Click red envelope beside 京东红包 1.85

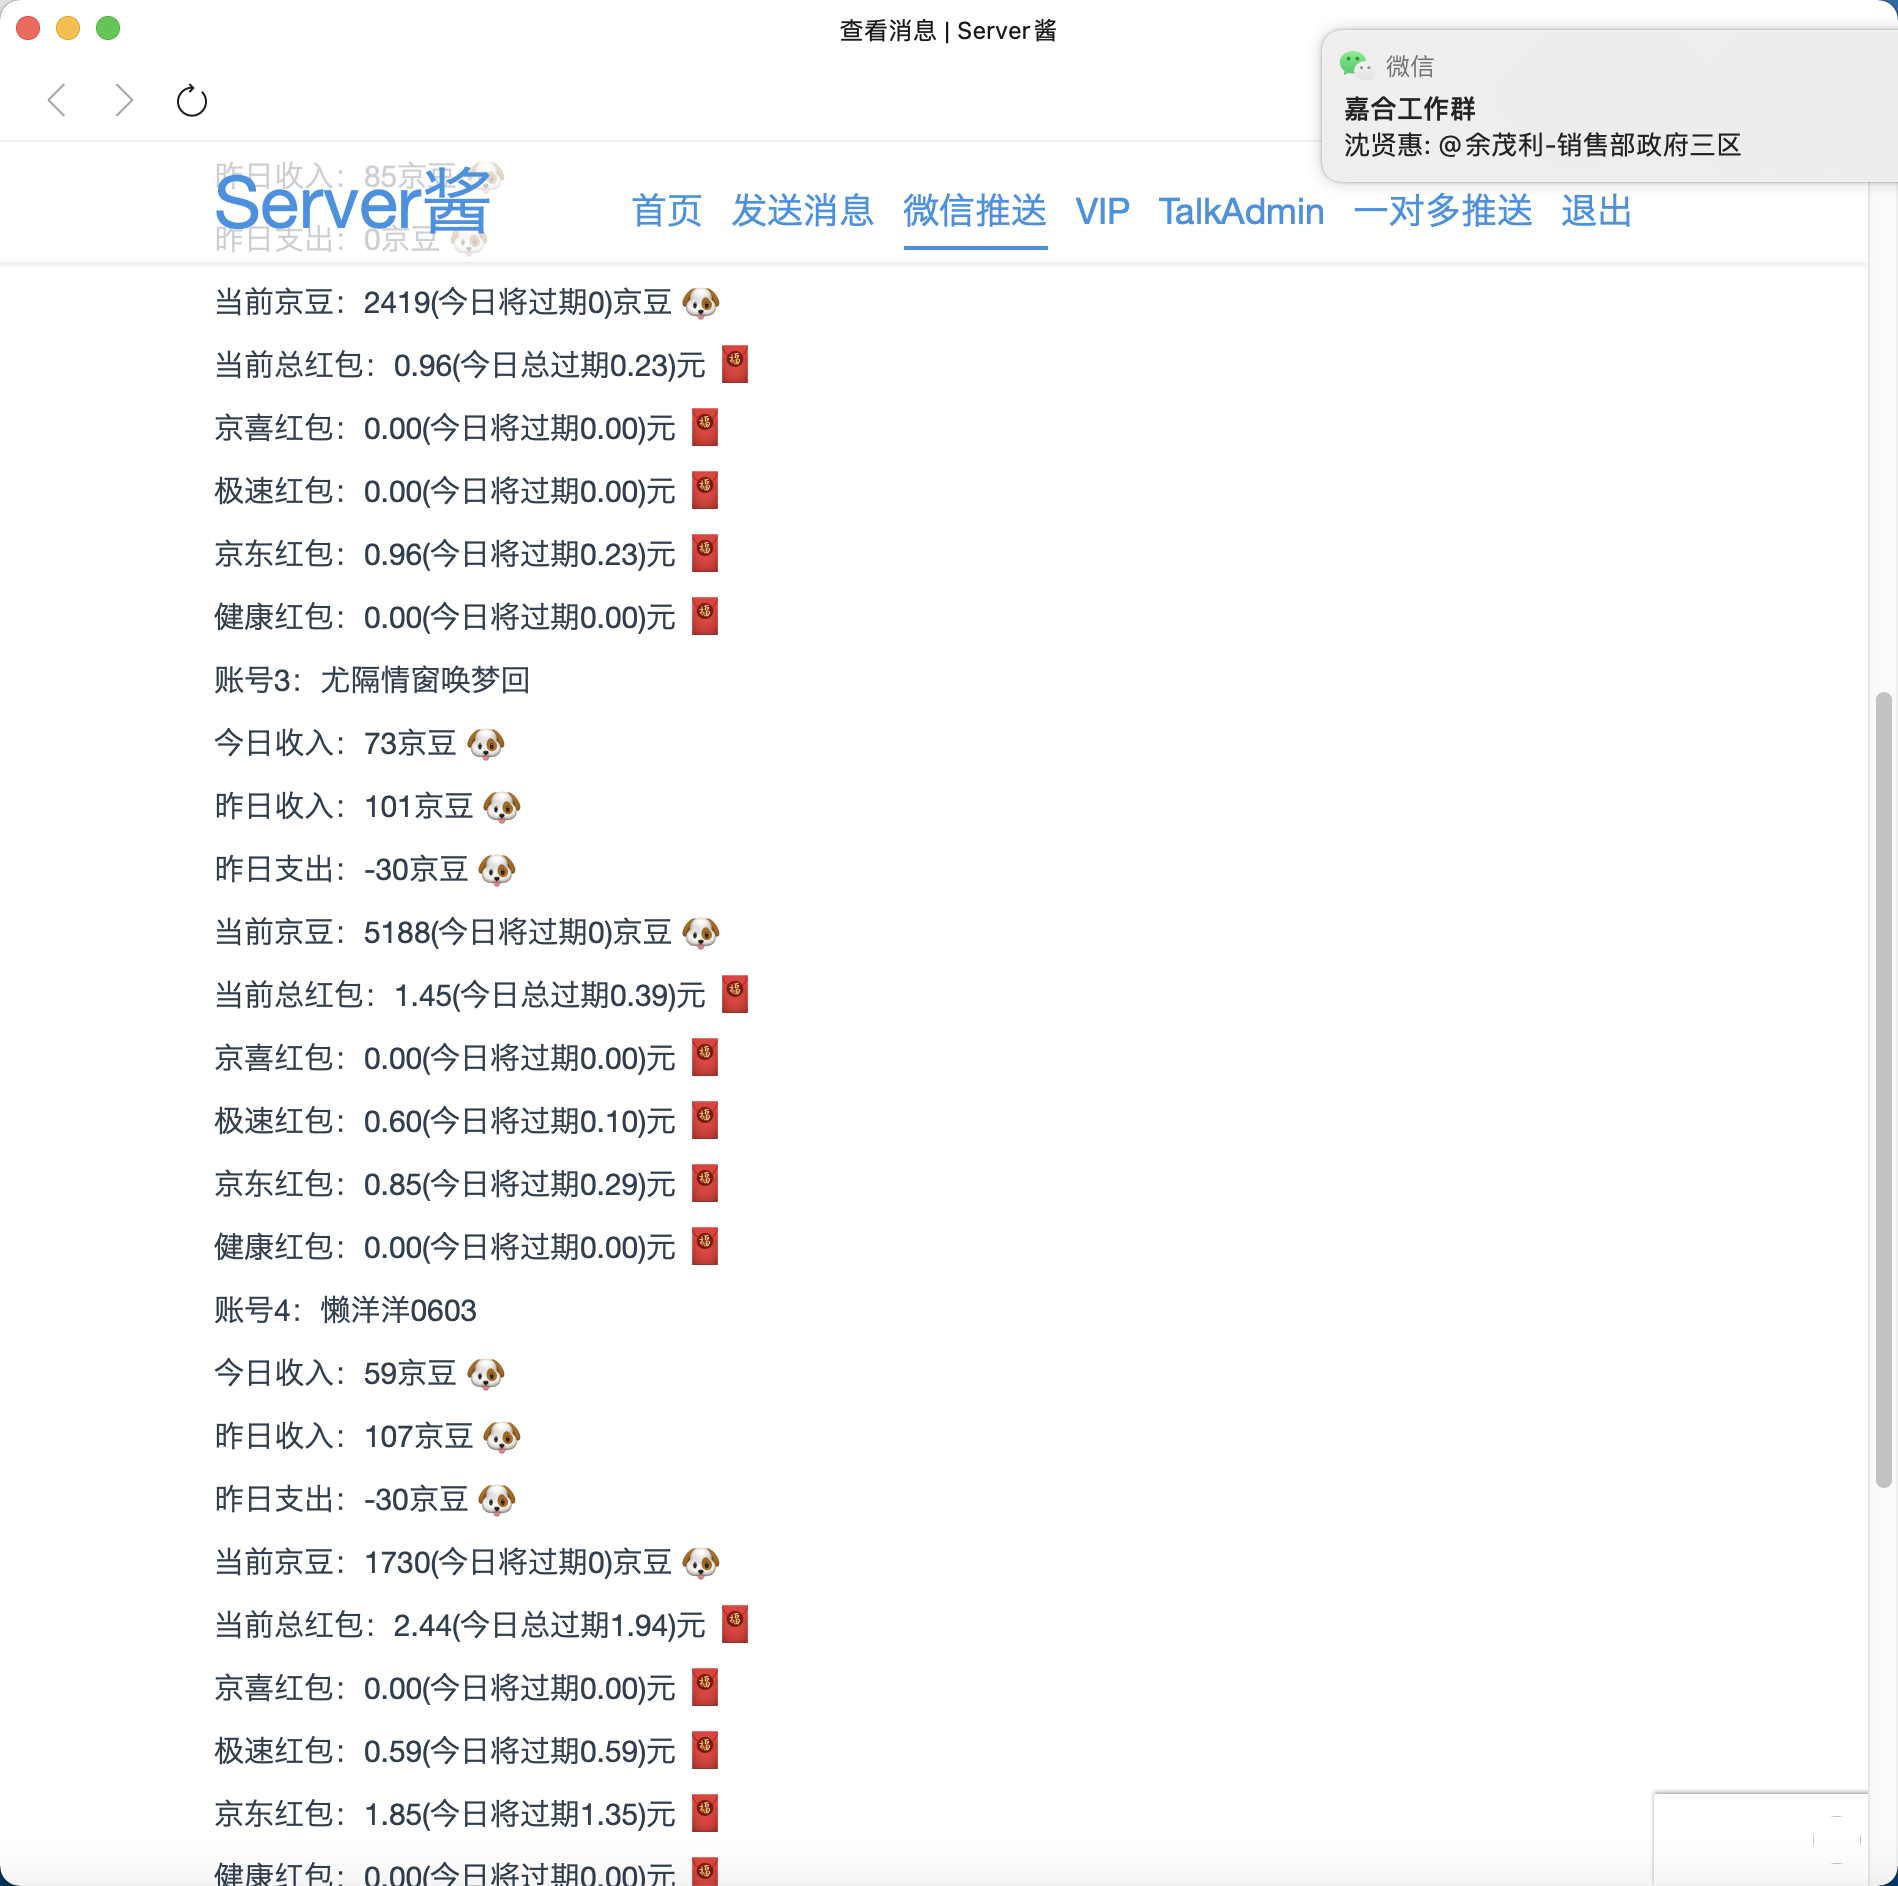(705, 1813)
